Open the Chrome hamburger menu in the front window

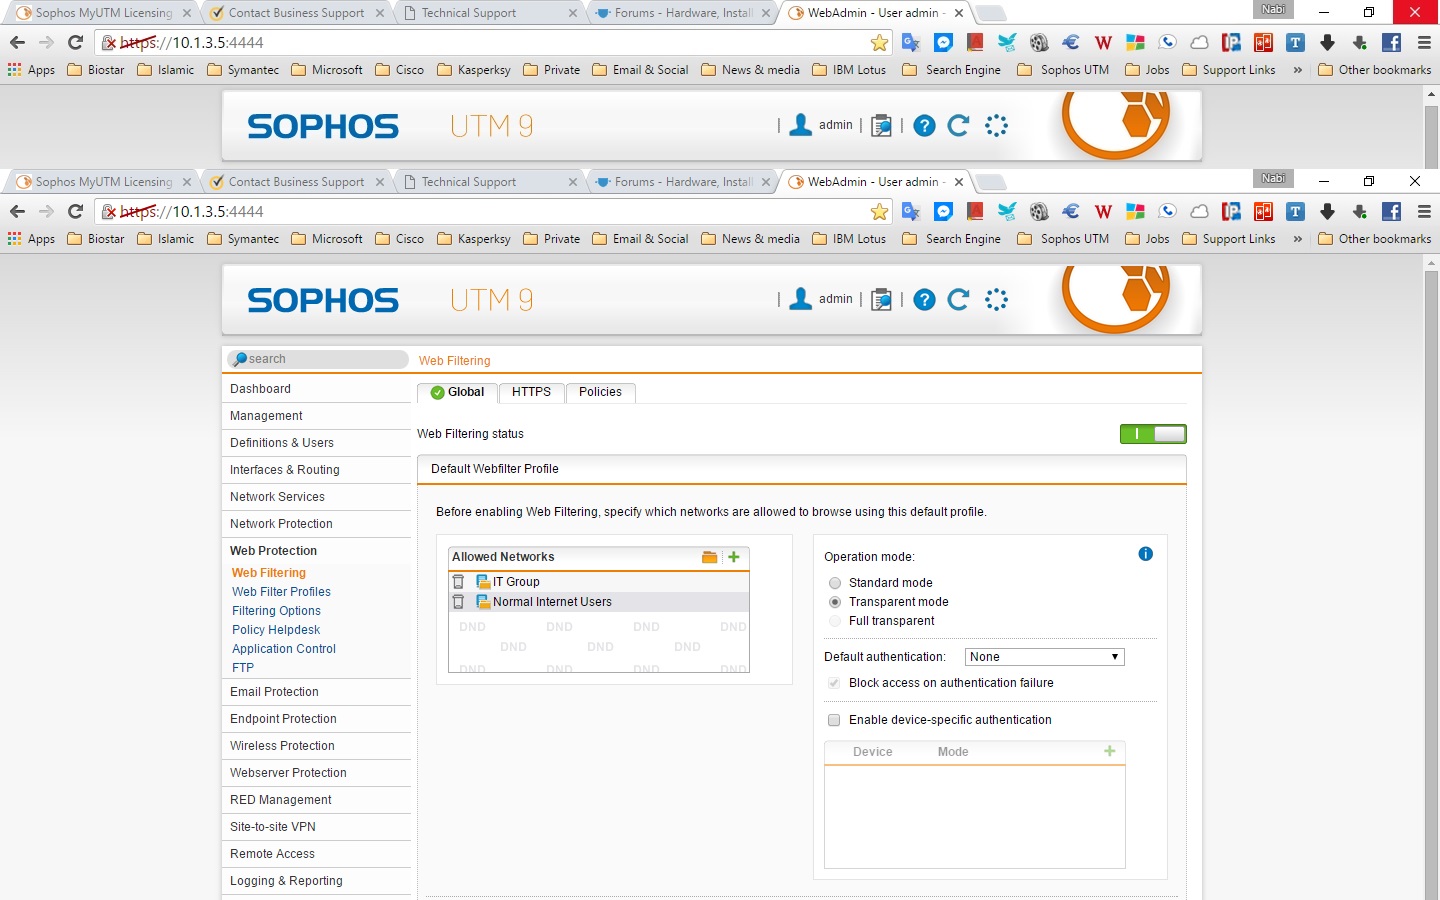click(1424, 211)
